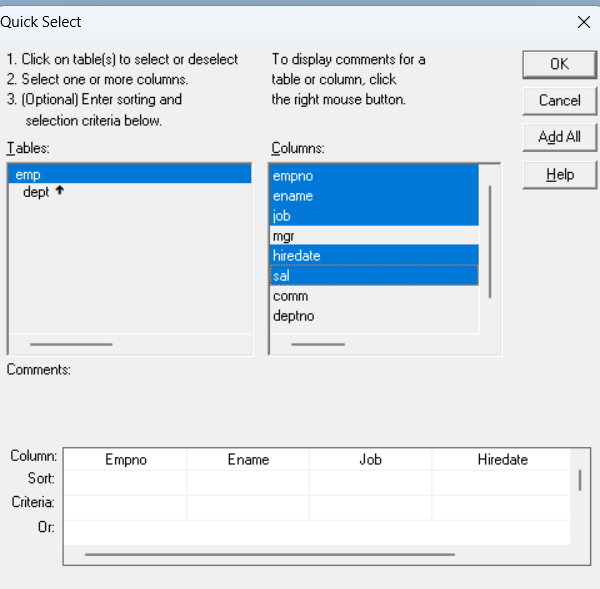Deselect the hiredate column

coord(374,255)
